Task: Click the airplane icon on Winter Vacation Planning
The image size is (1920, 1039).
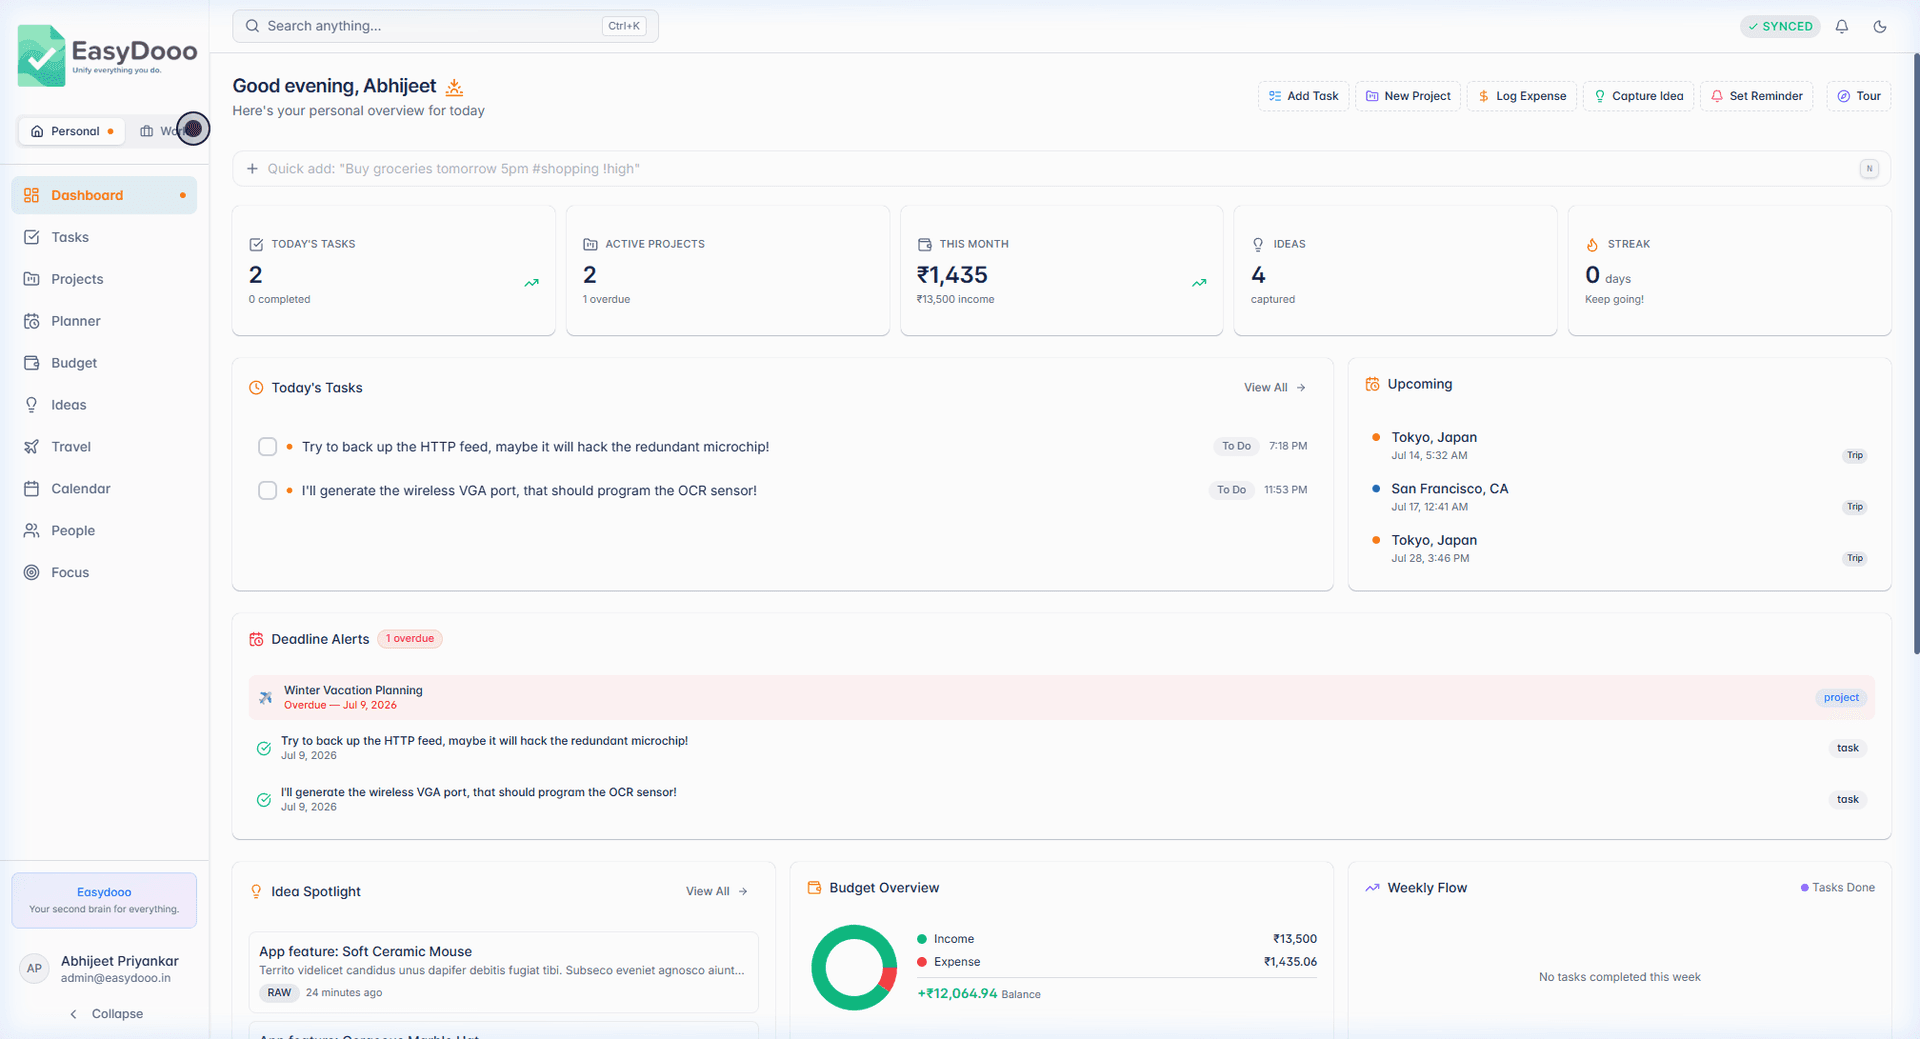Action: (266, 698)
